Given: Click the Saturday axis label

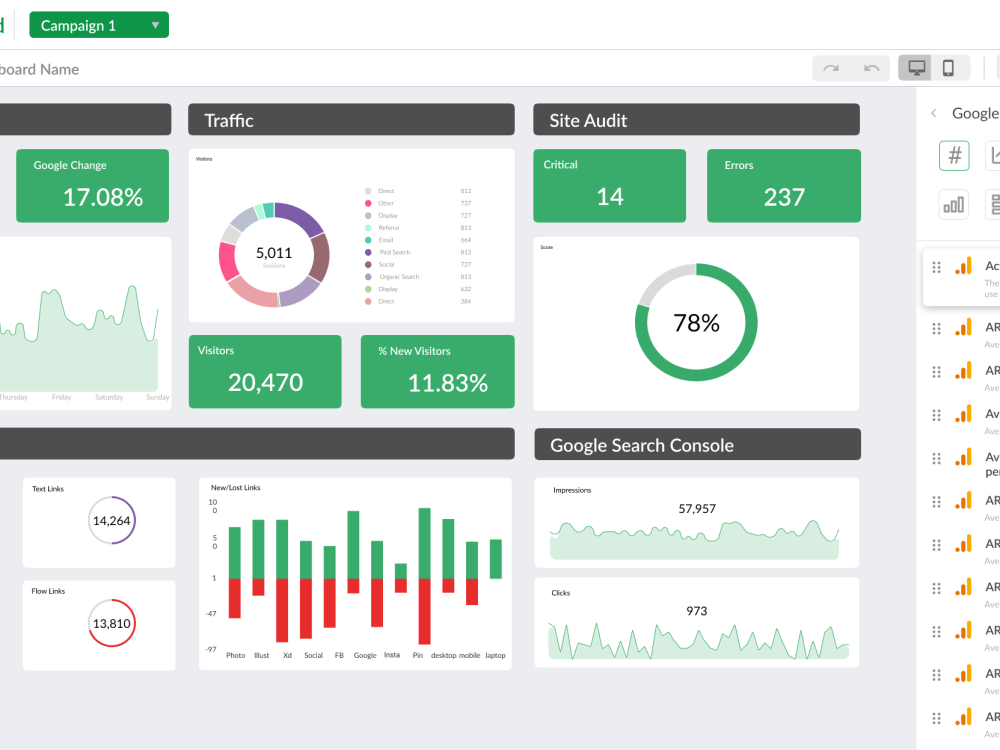Looking at the screenshot, I should 109,397.
